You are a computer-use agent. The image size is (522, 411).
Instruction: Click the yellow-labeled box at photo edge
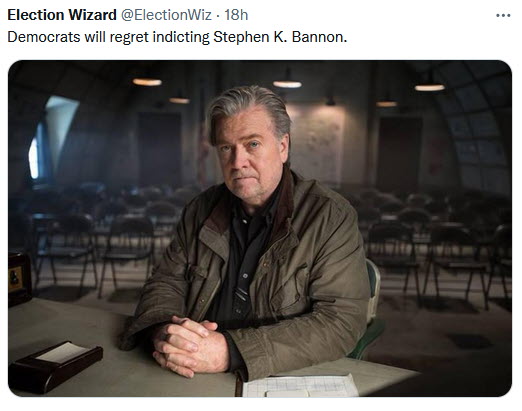[19, 279]
